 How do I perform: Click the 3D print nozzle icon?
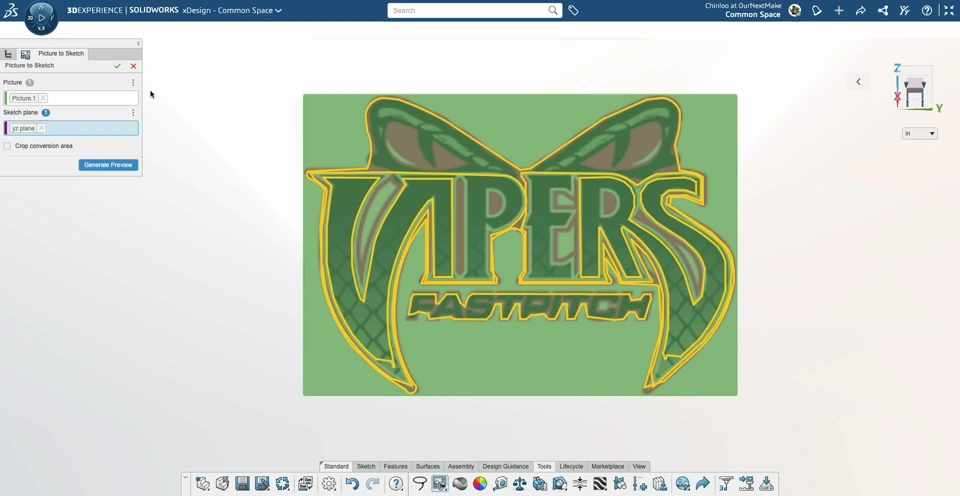726,484
